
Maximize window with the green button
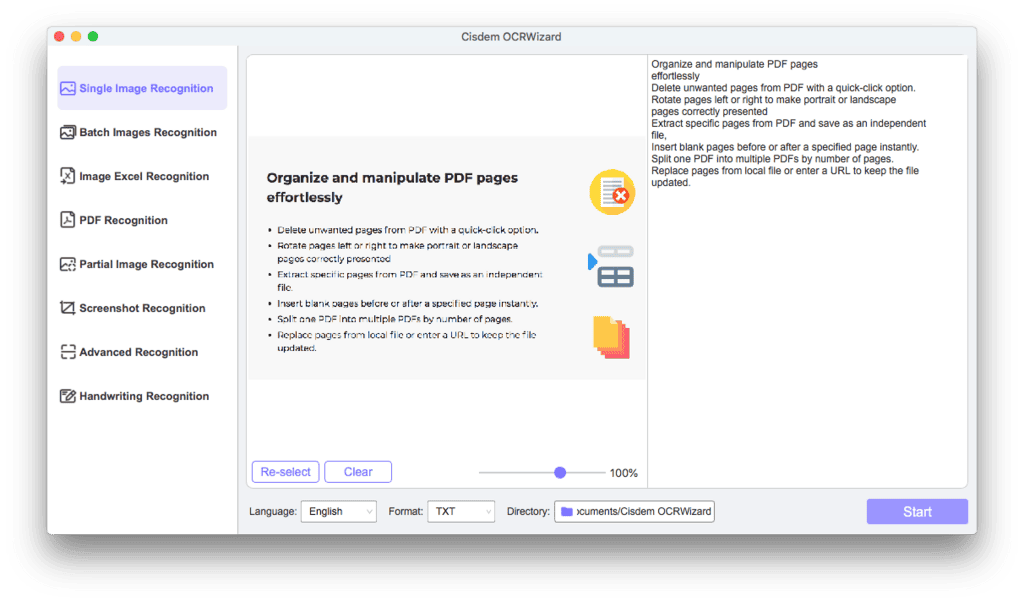coord(93,37)
